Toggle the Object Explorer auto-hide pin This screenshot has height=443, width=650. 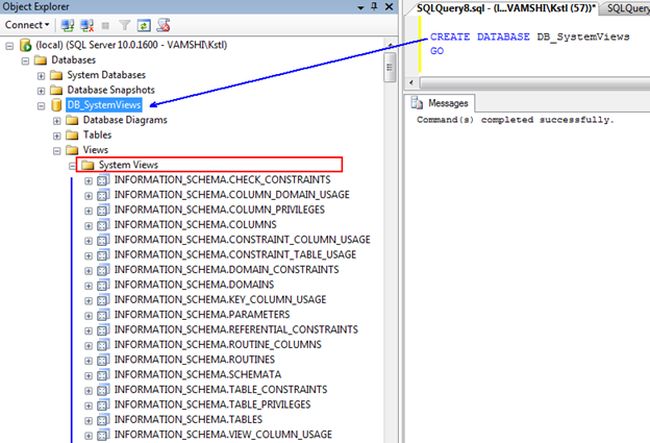point(374,7)
